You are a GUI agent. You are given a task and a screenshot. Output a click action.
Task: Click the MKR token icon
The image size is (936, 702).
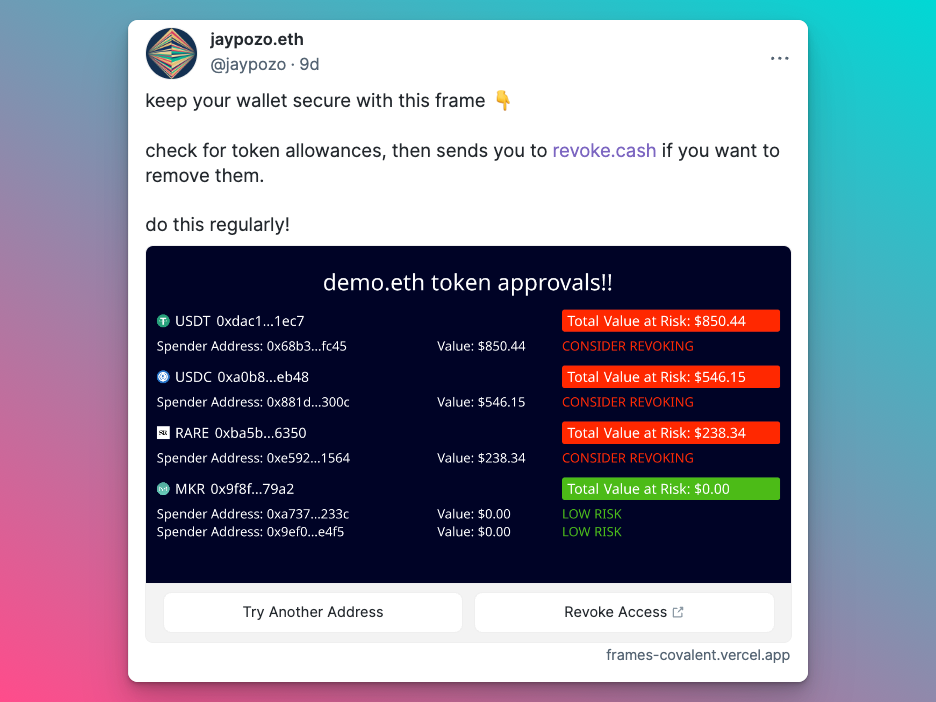click(x=163, y=489)
